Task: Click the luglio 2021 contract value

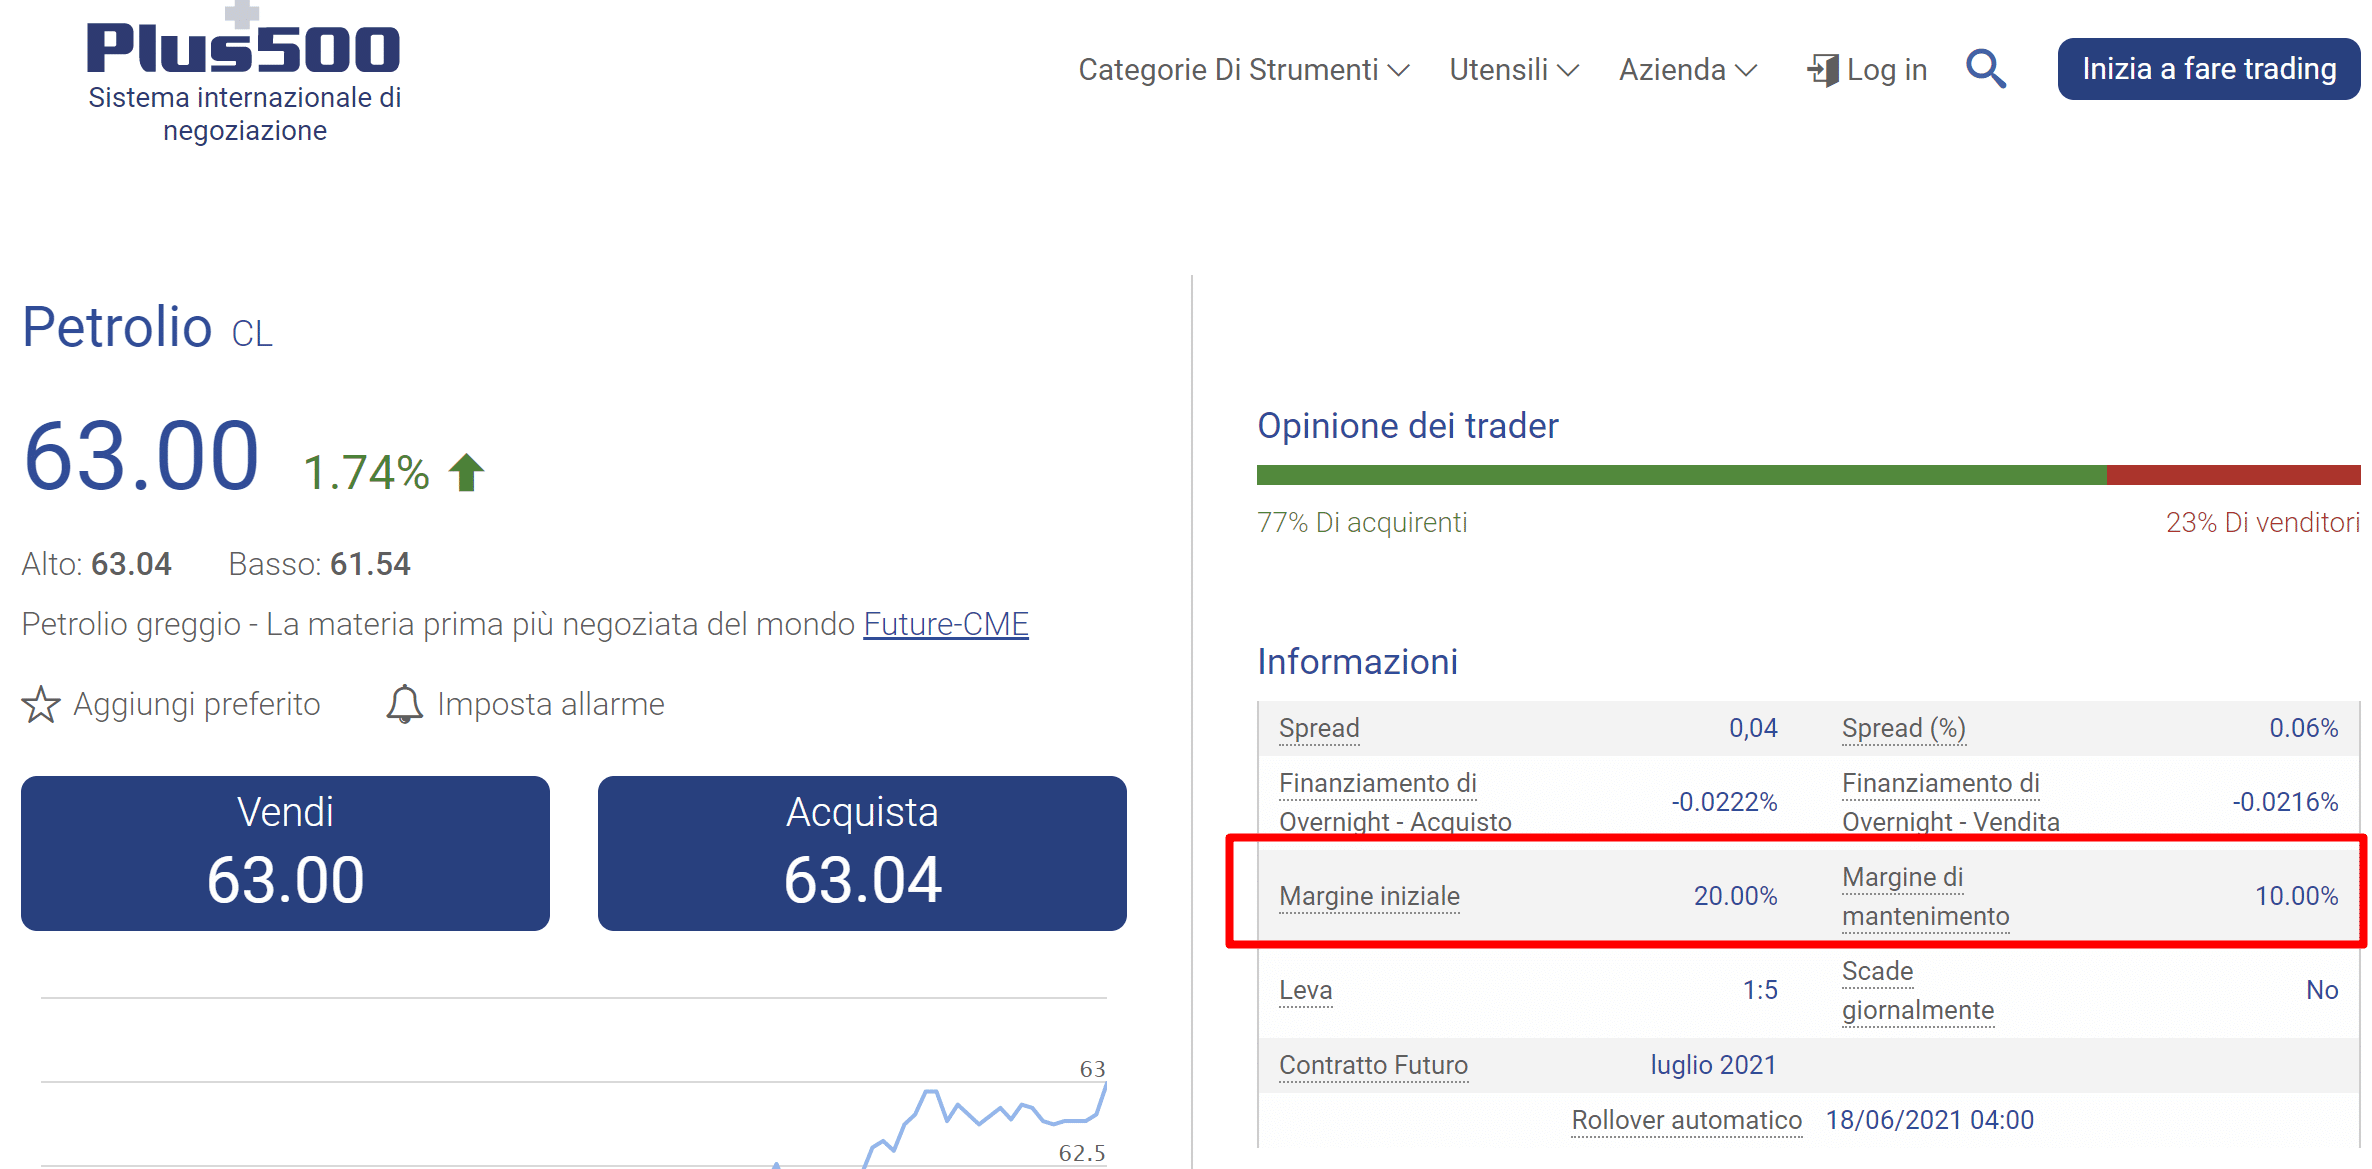Action: (x=1713, y=1065)
